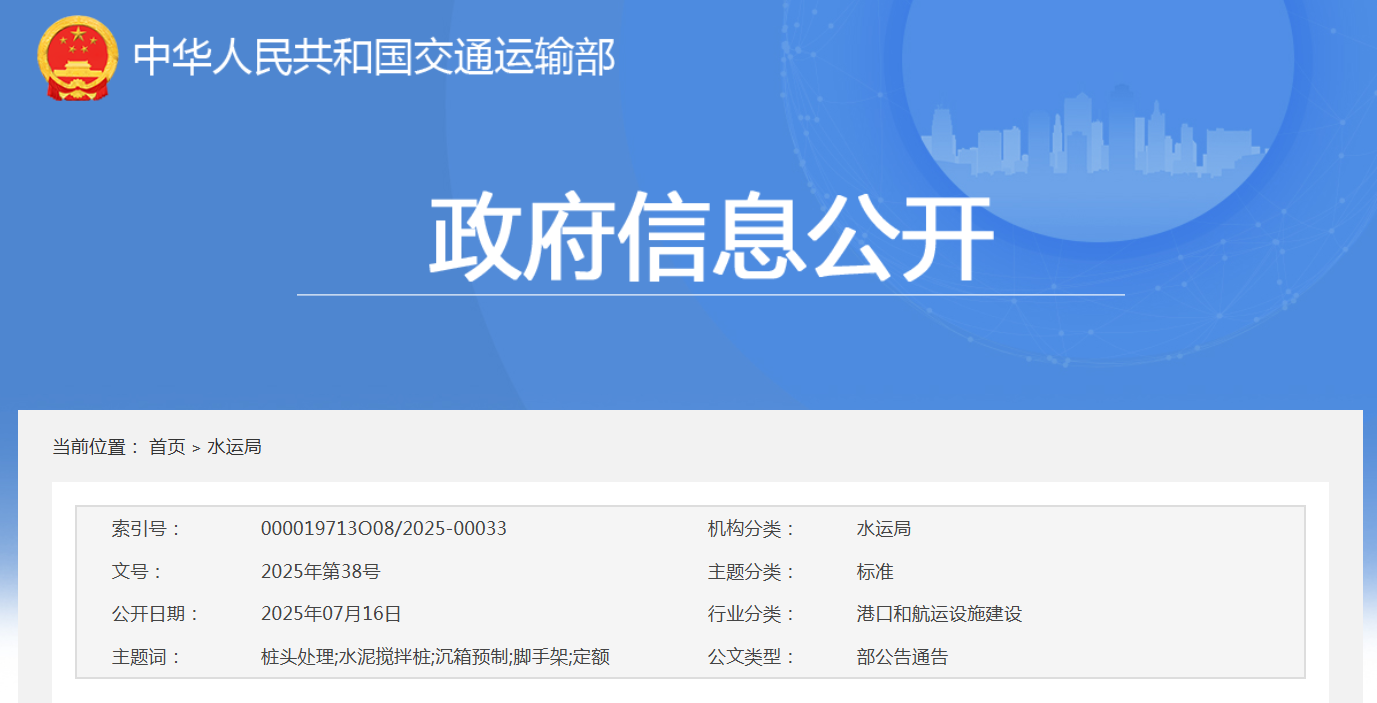
Task: Select index number 000019713O08/2025-00033
Action: pos(384,529)
